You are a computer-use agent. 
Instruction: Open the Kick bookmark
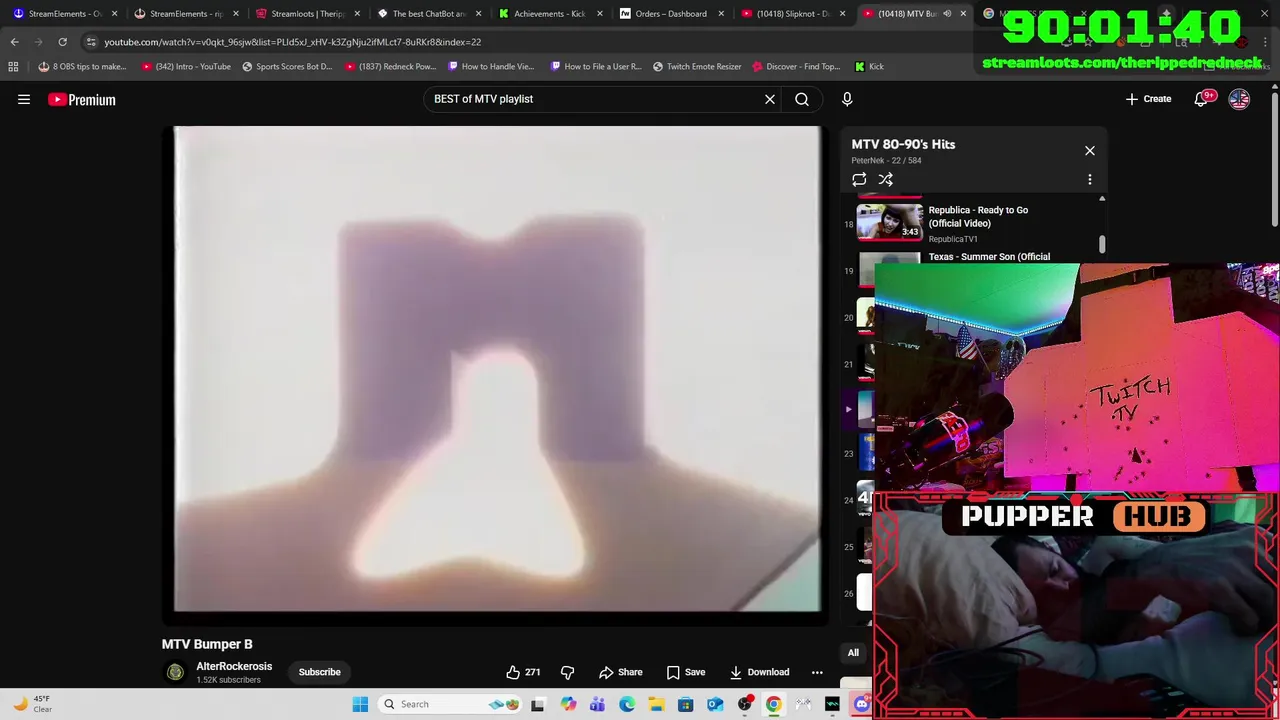[x=869, y=66]
